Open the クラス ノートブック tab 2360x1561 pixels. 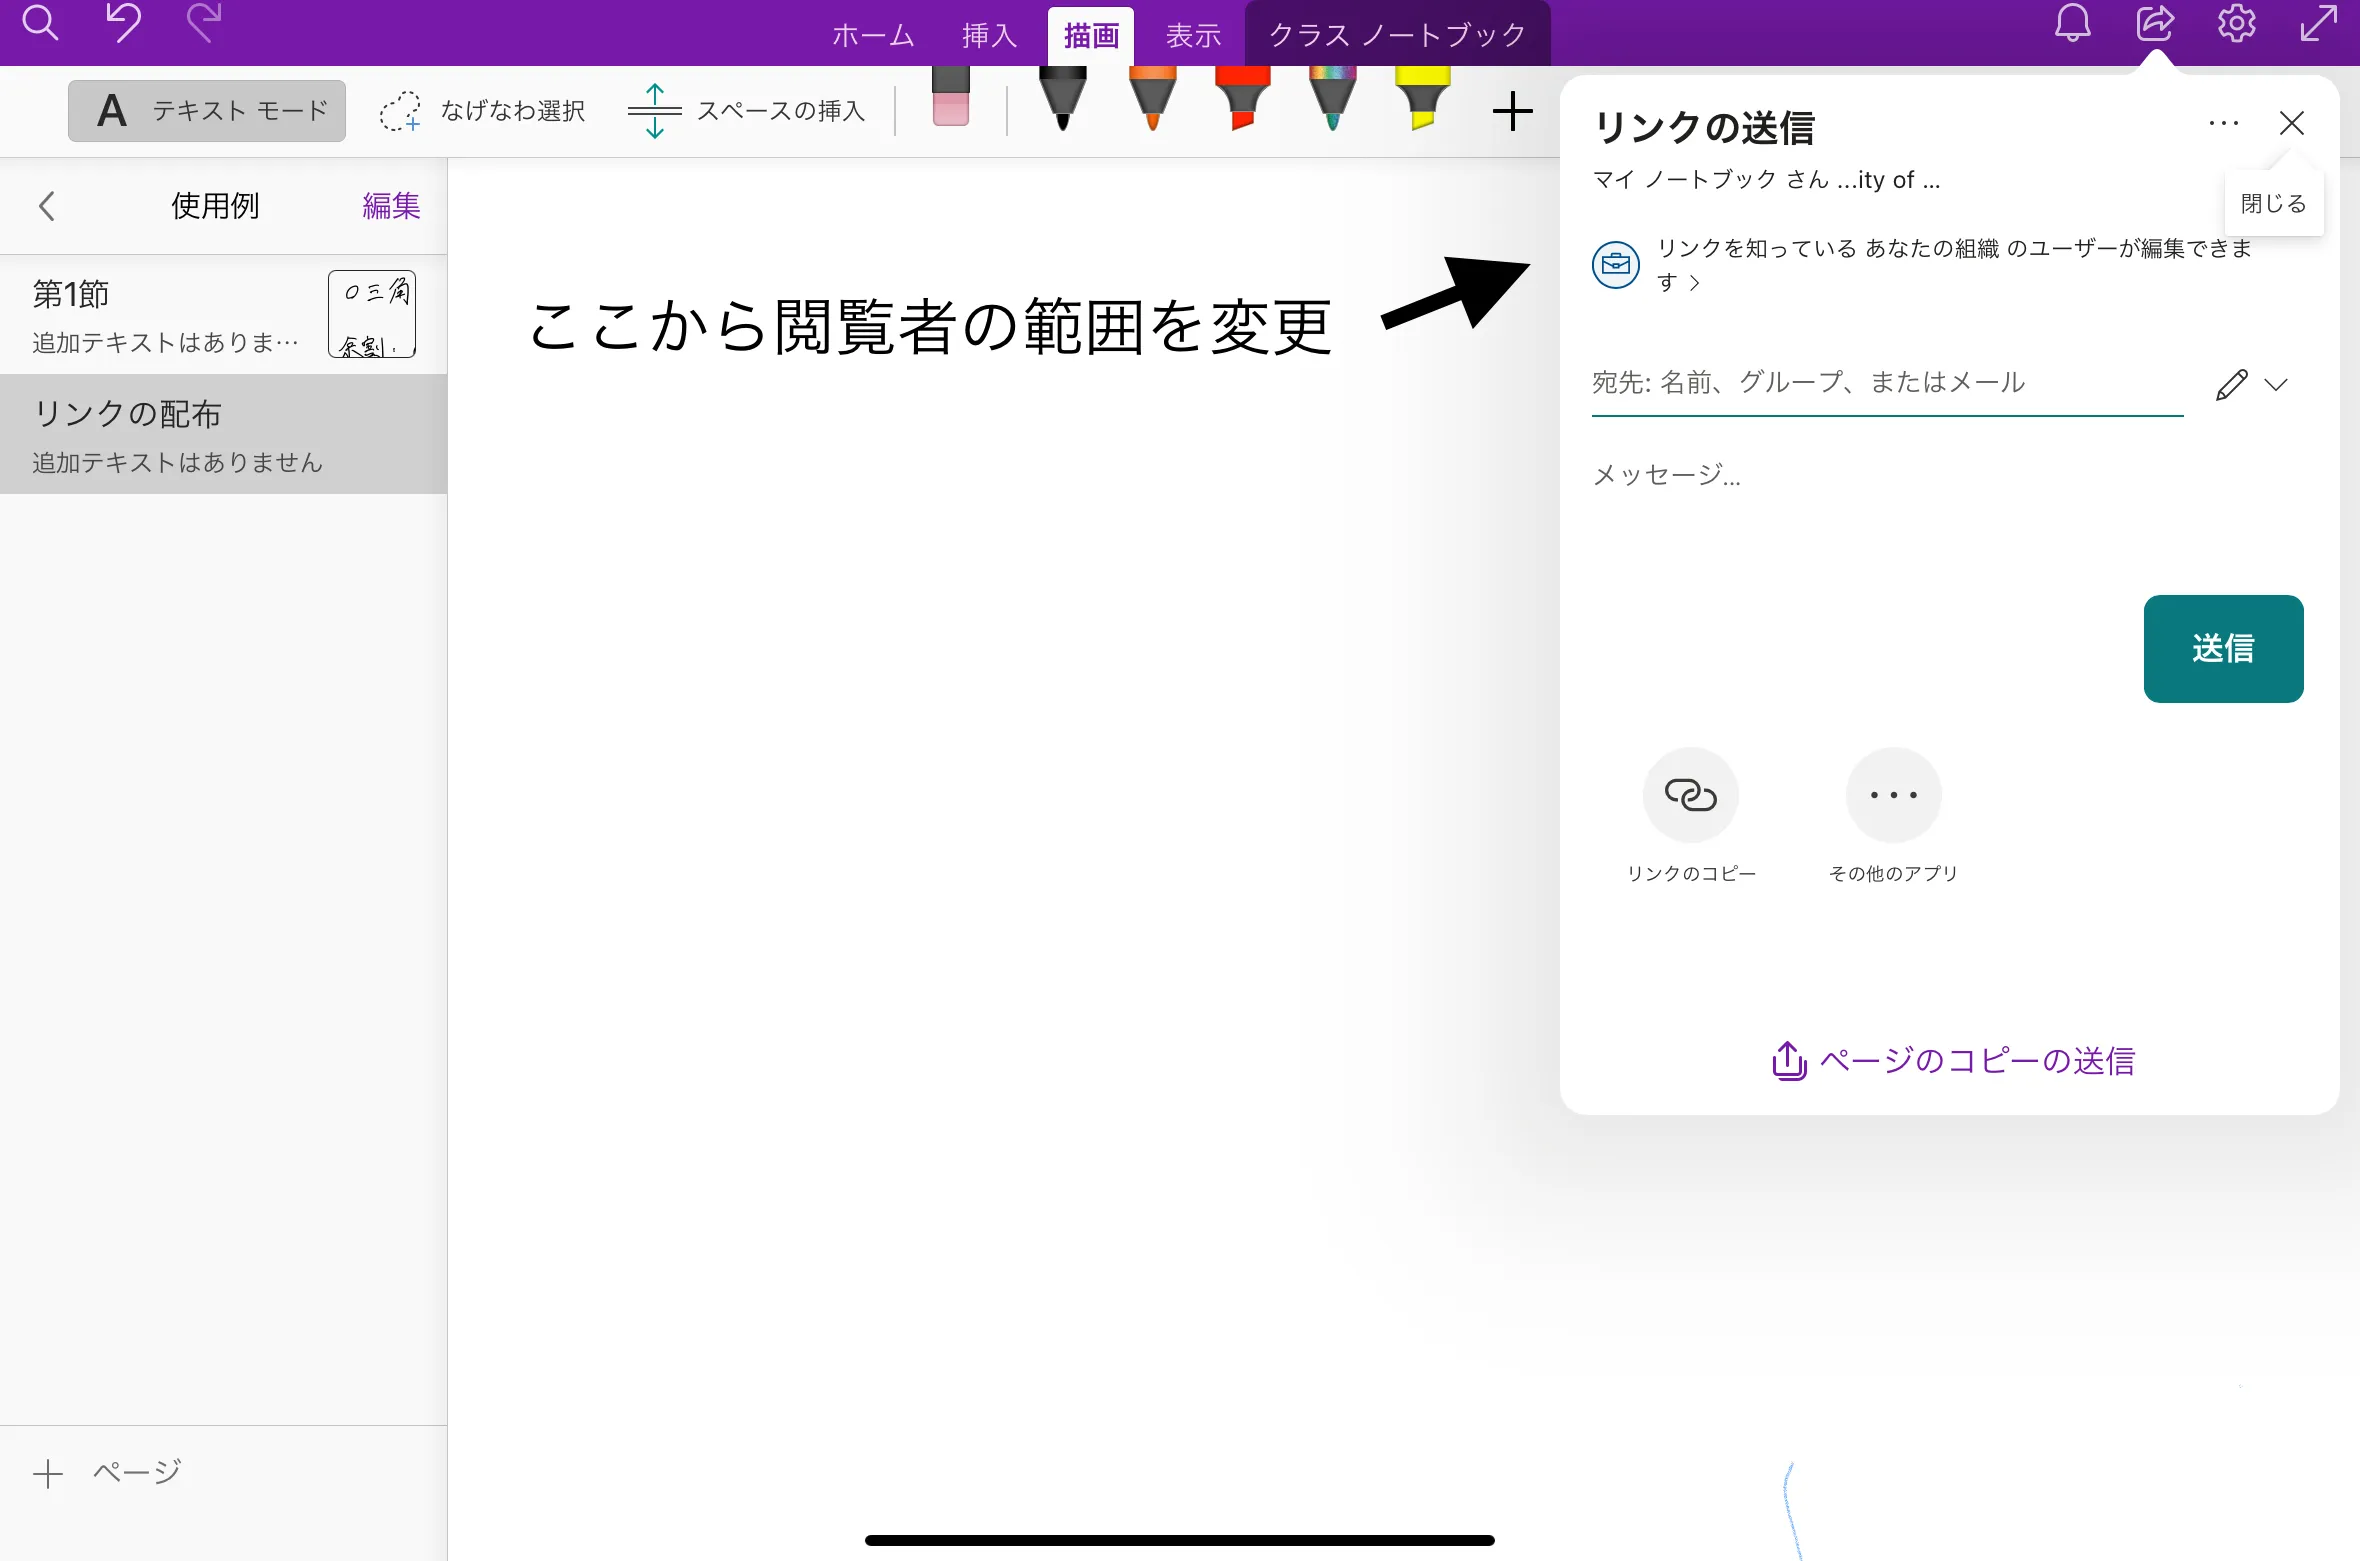pyautogui.click(x=1397, y=36)
